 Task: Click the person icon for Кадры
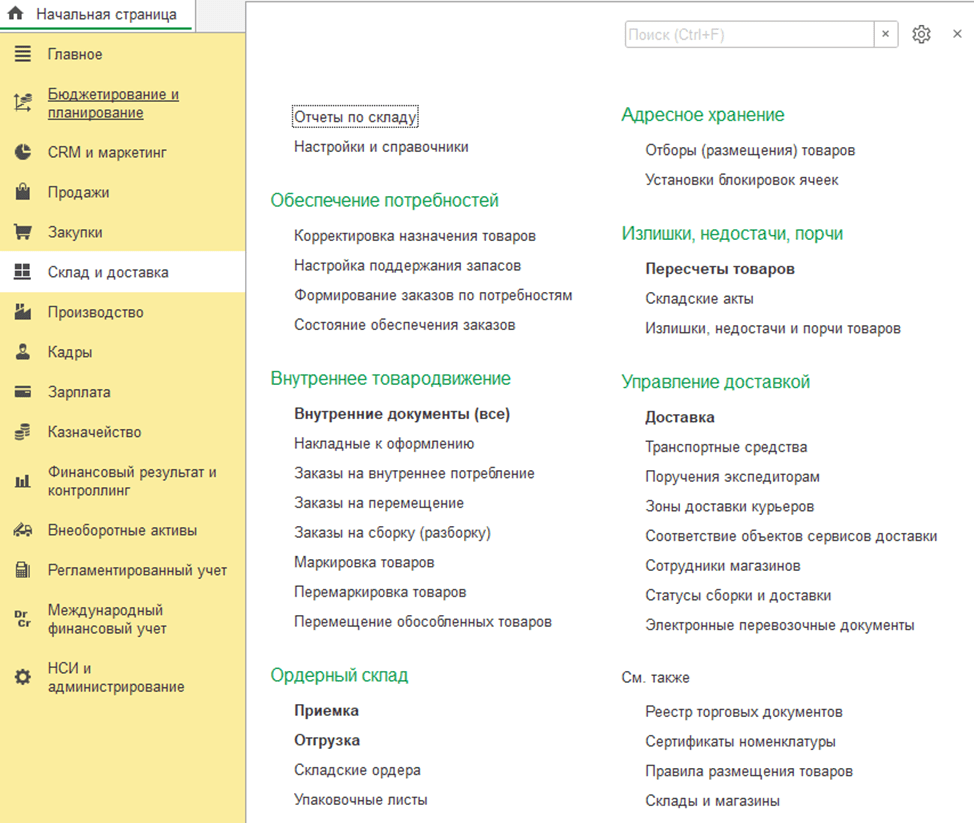(22, 352)
